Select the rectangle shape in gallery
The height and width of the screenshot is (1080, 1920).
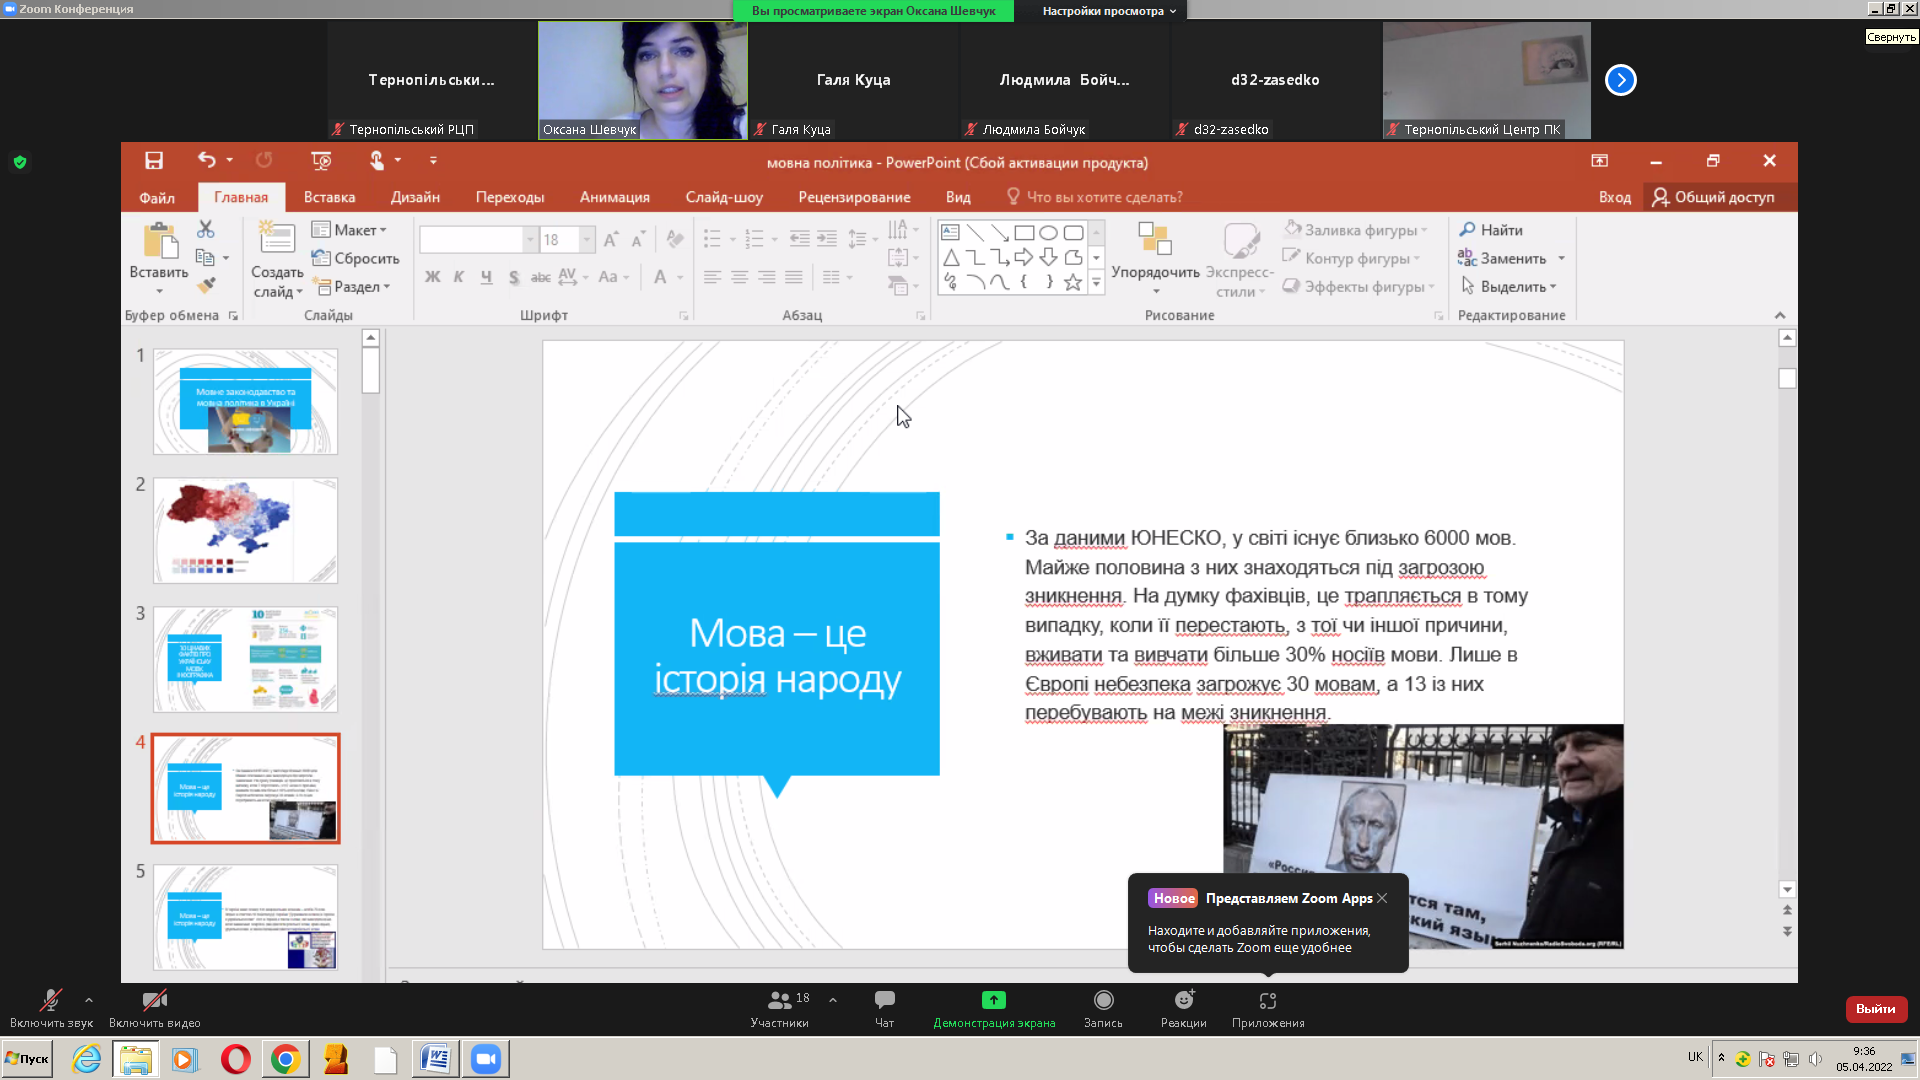click(1024, 233)
